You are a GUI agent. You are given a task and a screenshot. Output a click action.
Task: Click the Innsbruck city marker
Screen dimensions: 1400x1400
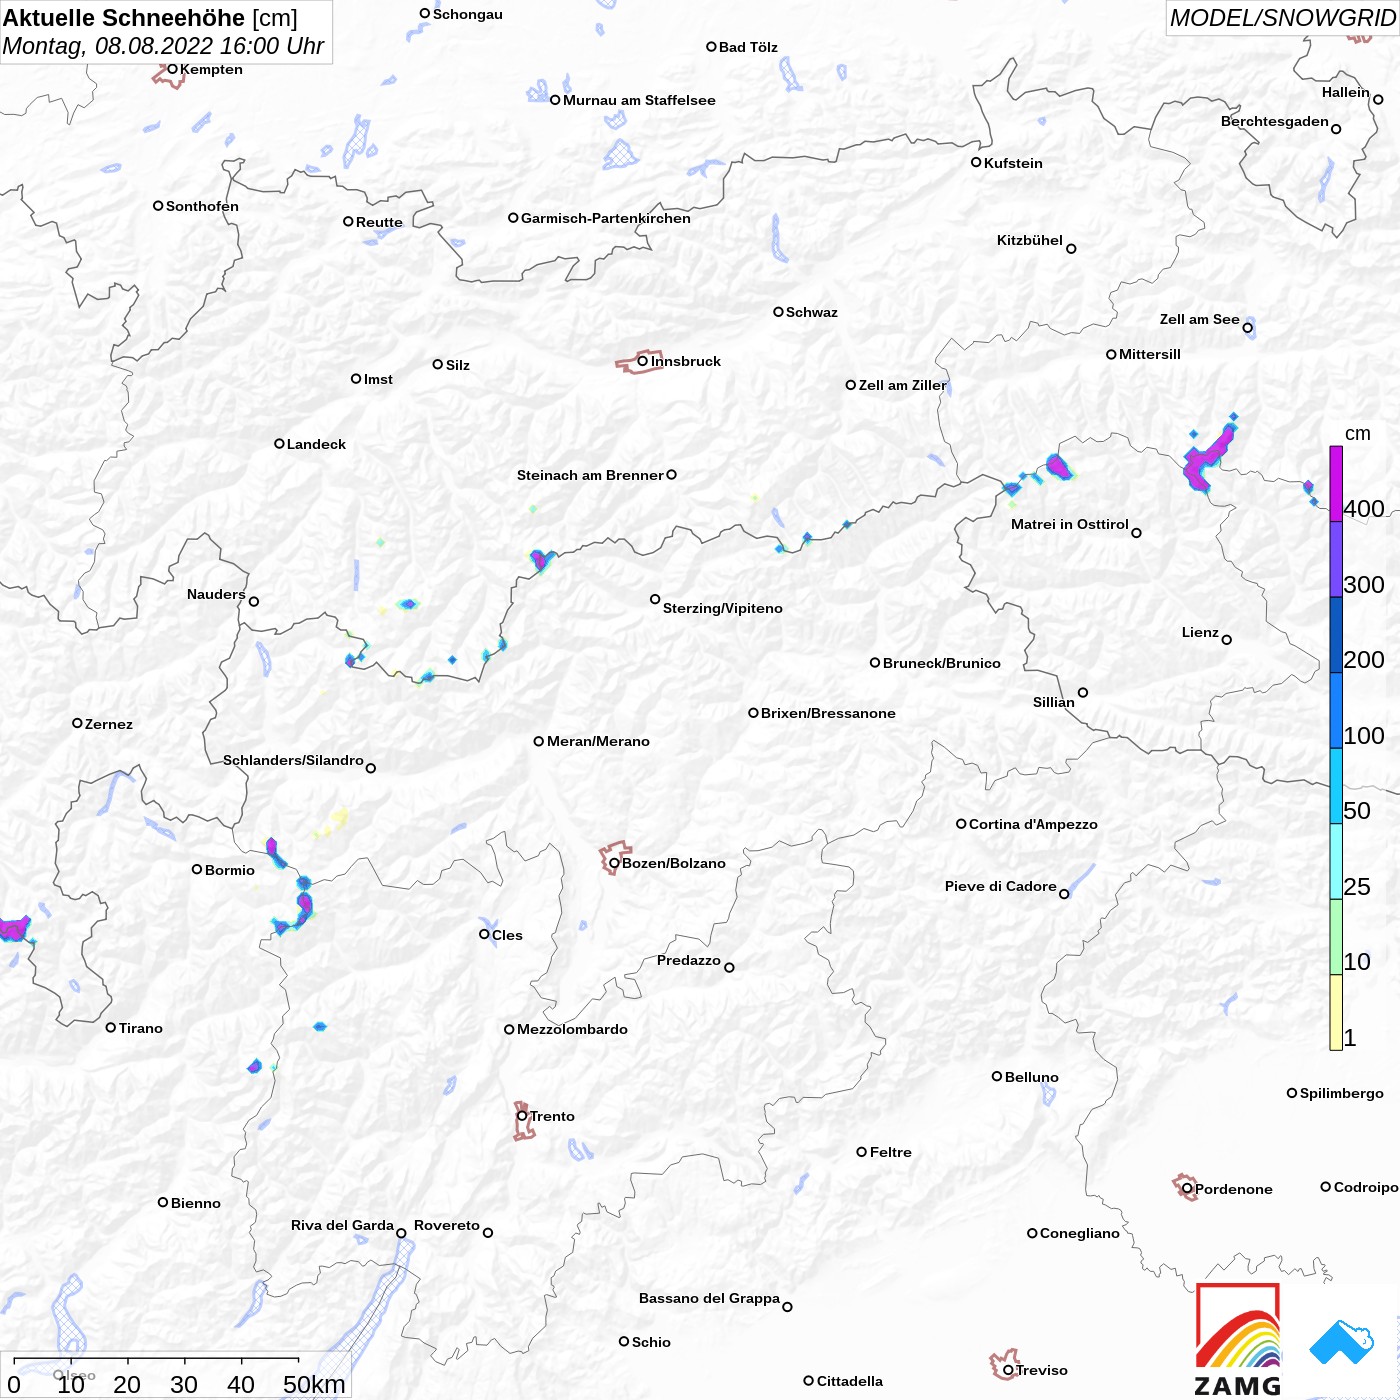pyautogui.click(x=643, y=361)
